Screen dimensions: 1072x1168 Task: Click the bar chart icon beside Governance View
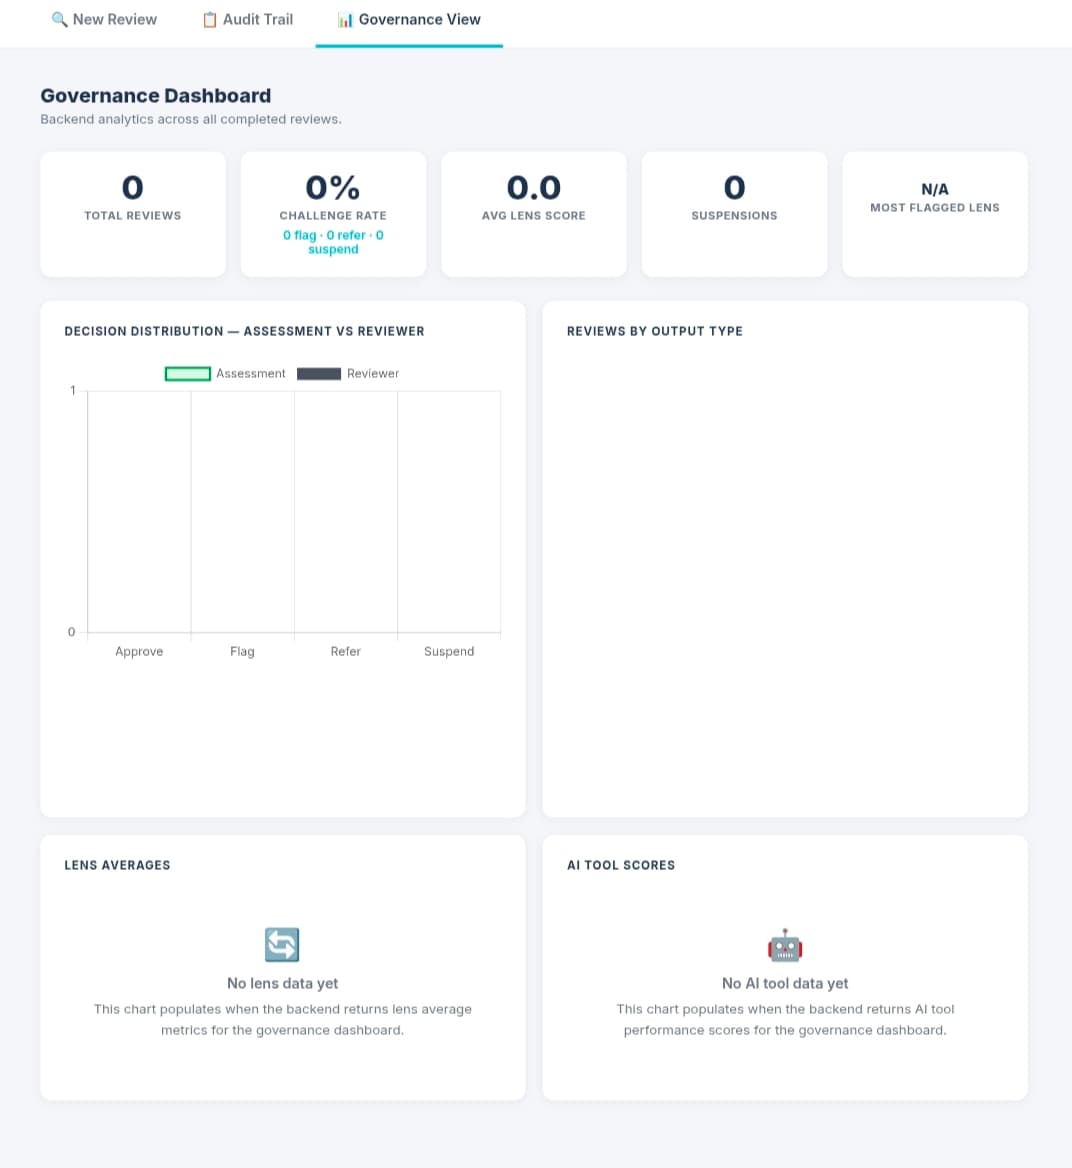345,20
